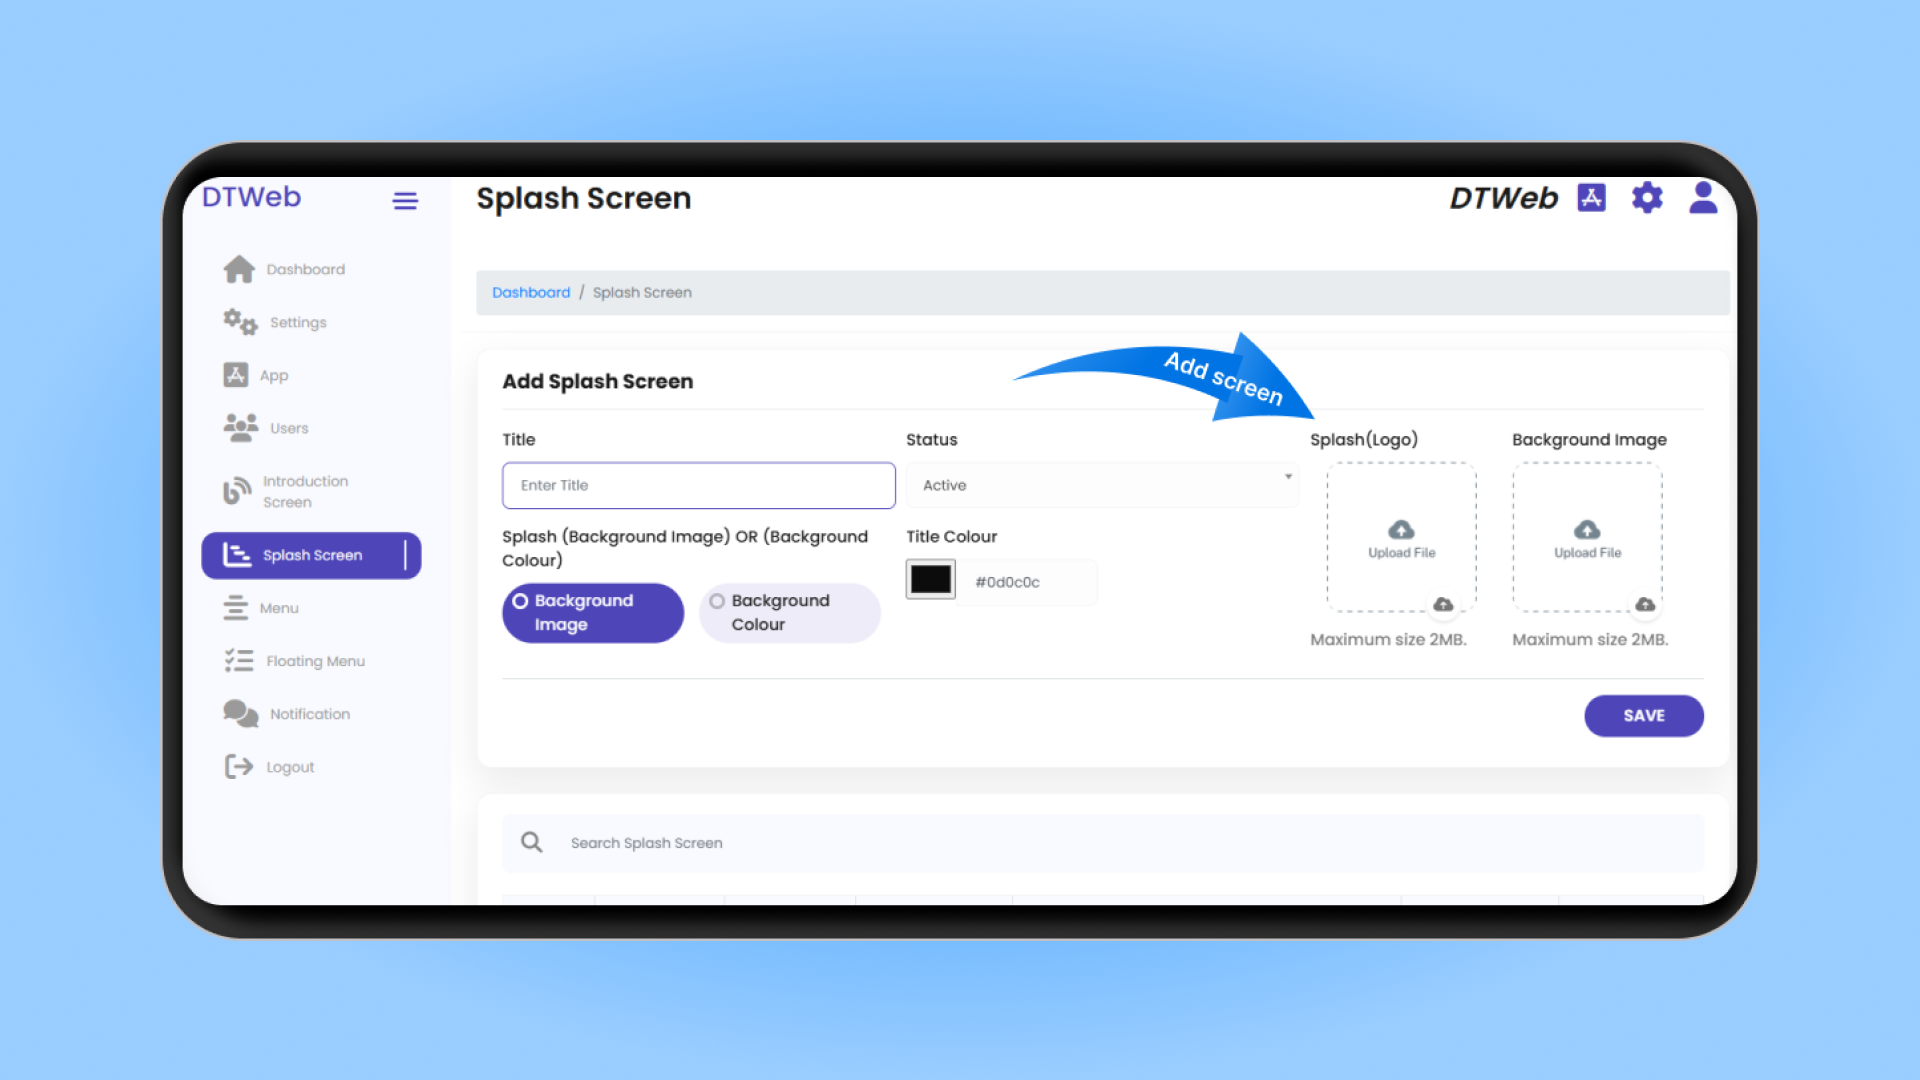Open the settings gear in the top bar

point(1647,197)
